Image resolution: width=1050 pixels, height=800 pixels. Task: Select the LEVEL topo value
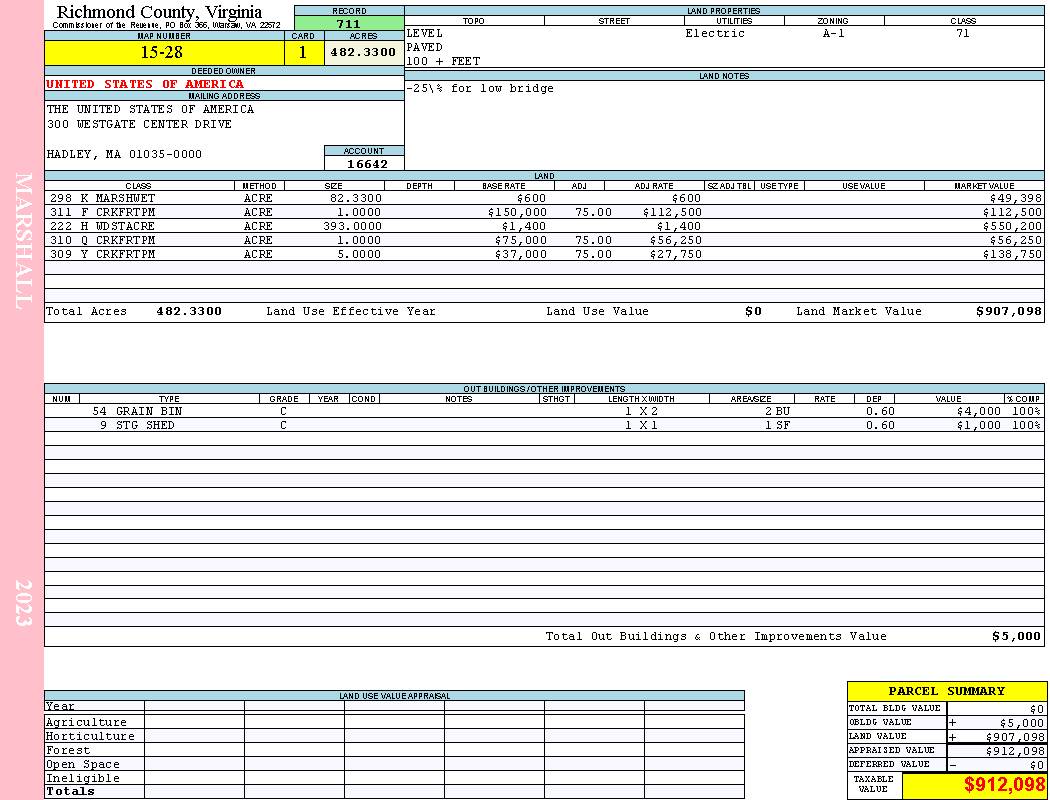(x=425, y=33)
